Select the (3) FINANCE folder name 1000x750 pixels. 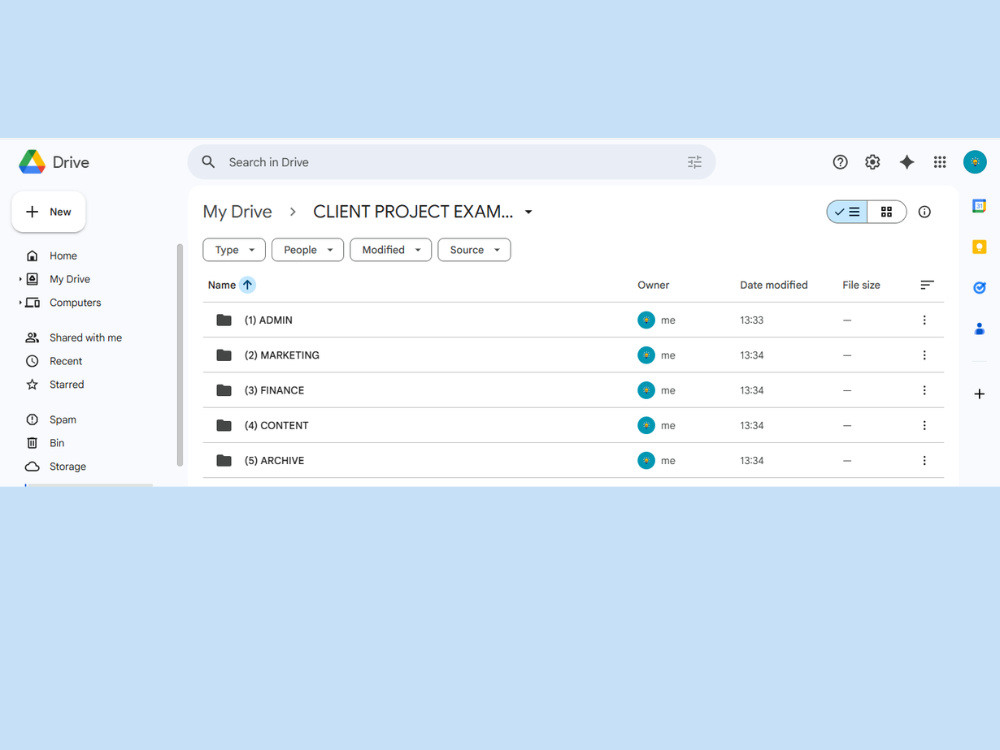(274, 390)
